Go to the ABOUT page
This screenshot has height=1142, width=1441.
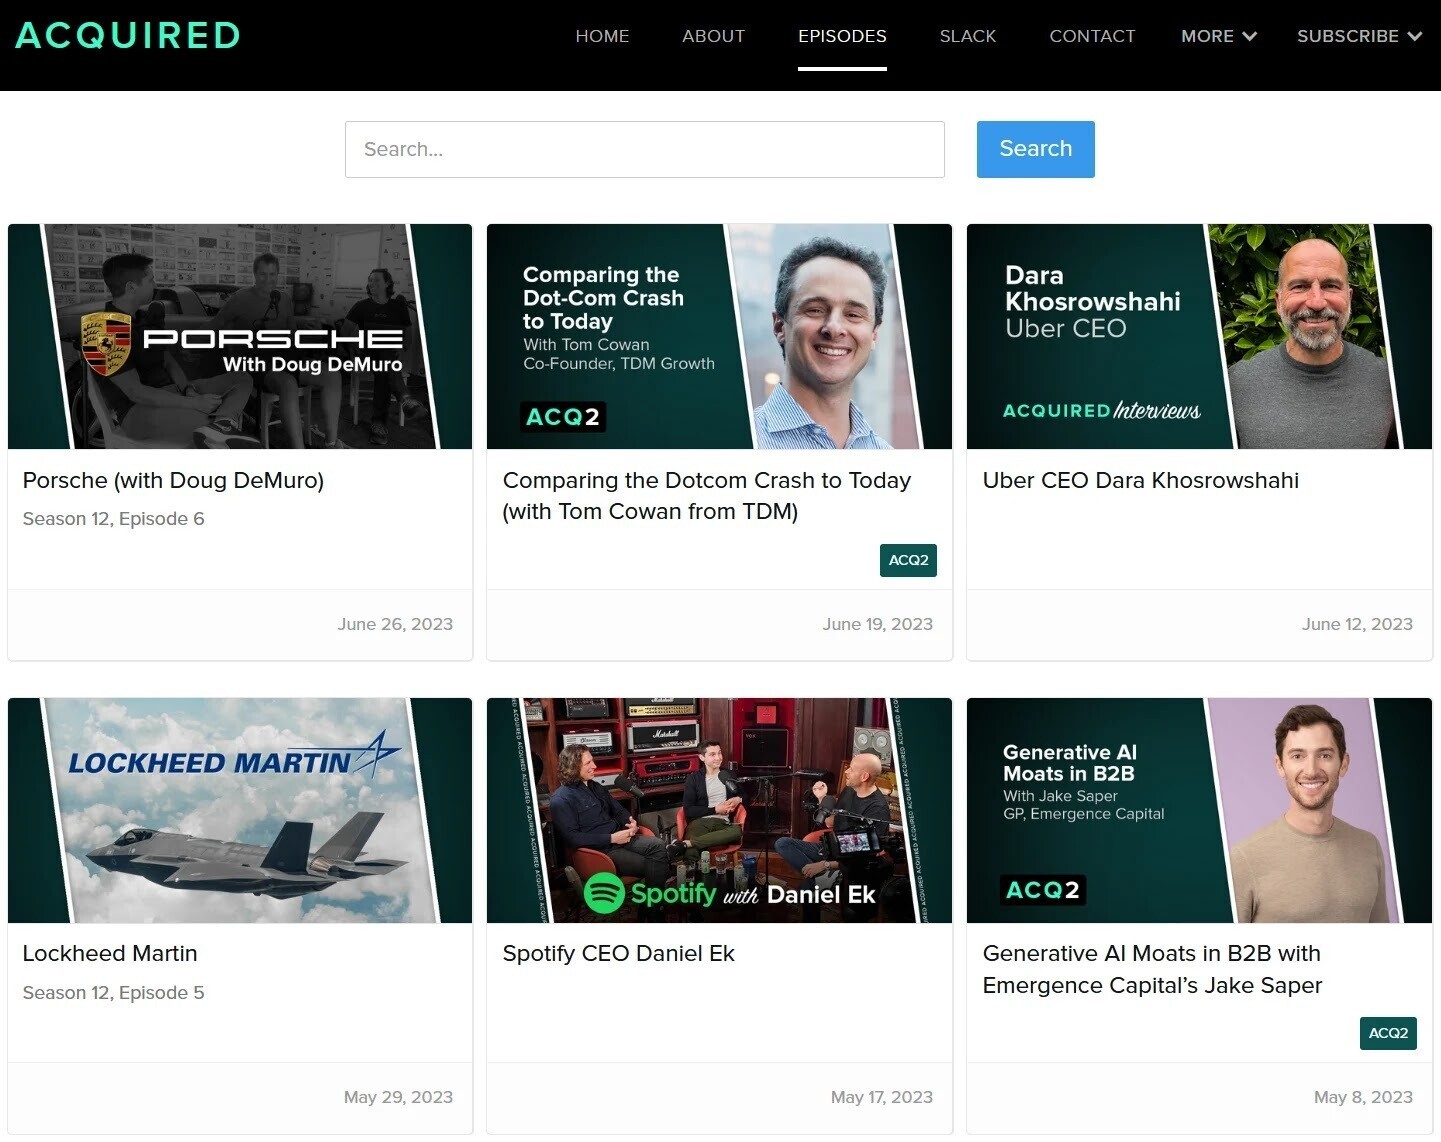713,36
